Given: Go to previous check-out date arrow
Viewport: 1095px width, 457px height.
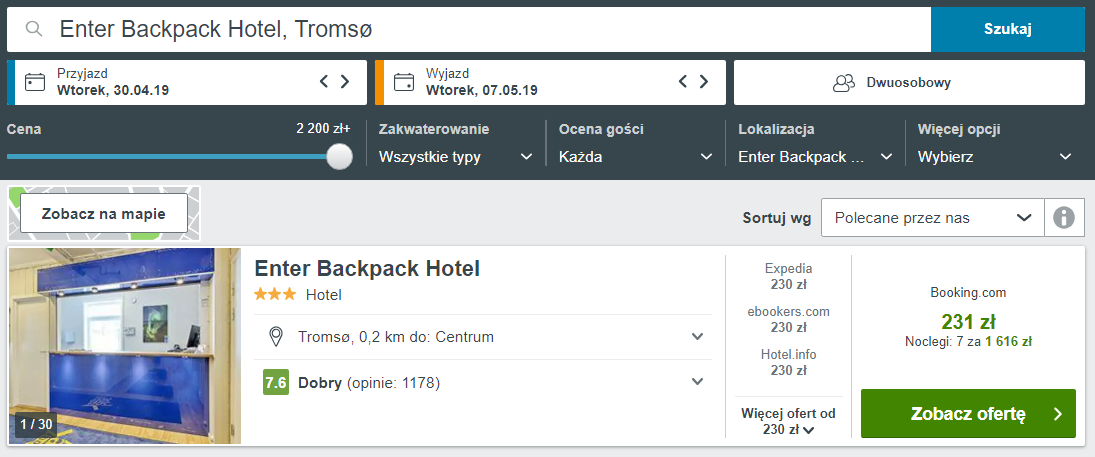Looking at the screenshot, I should tap(684, 82).
